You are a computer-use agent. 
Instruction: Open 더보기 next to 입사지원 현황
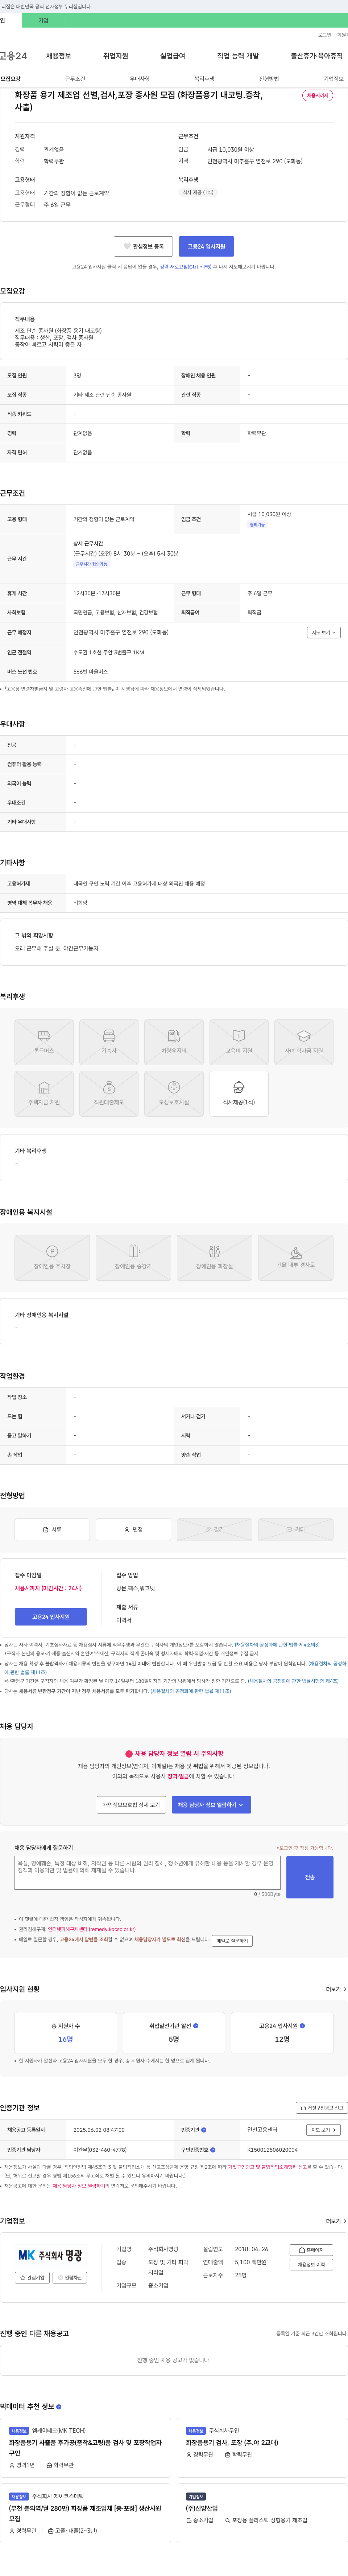(x=336, y=1989)
